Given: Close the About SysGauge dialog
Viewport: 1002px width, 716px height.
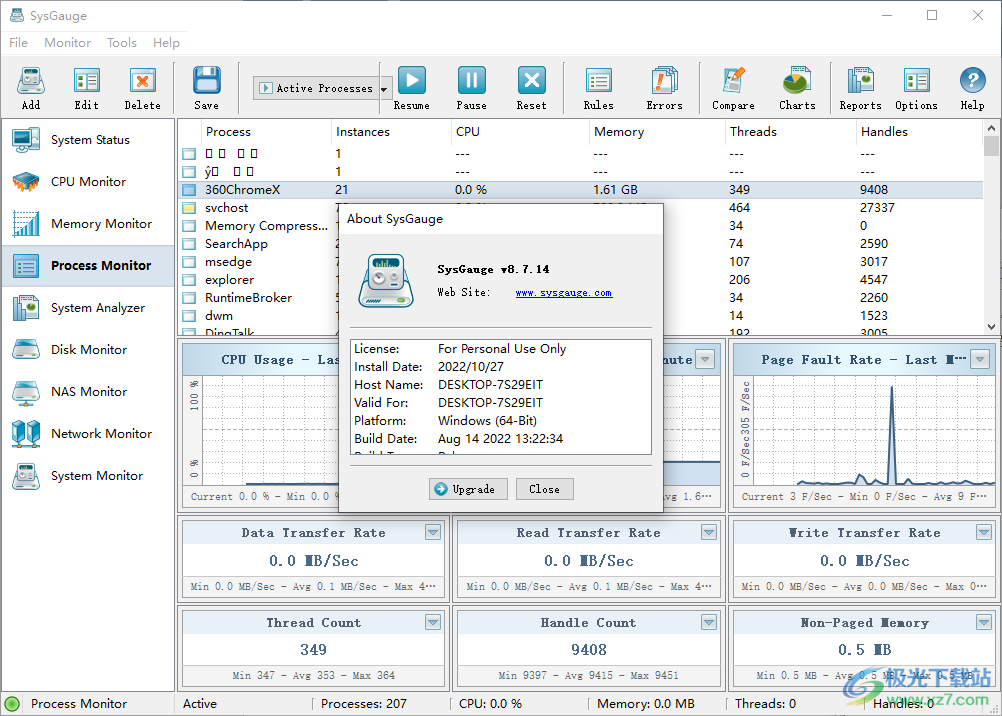Looking at the screenshot, I should point(544,489).
